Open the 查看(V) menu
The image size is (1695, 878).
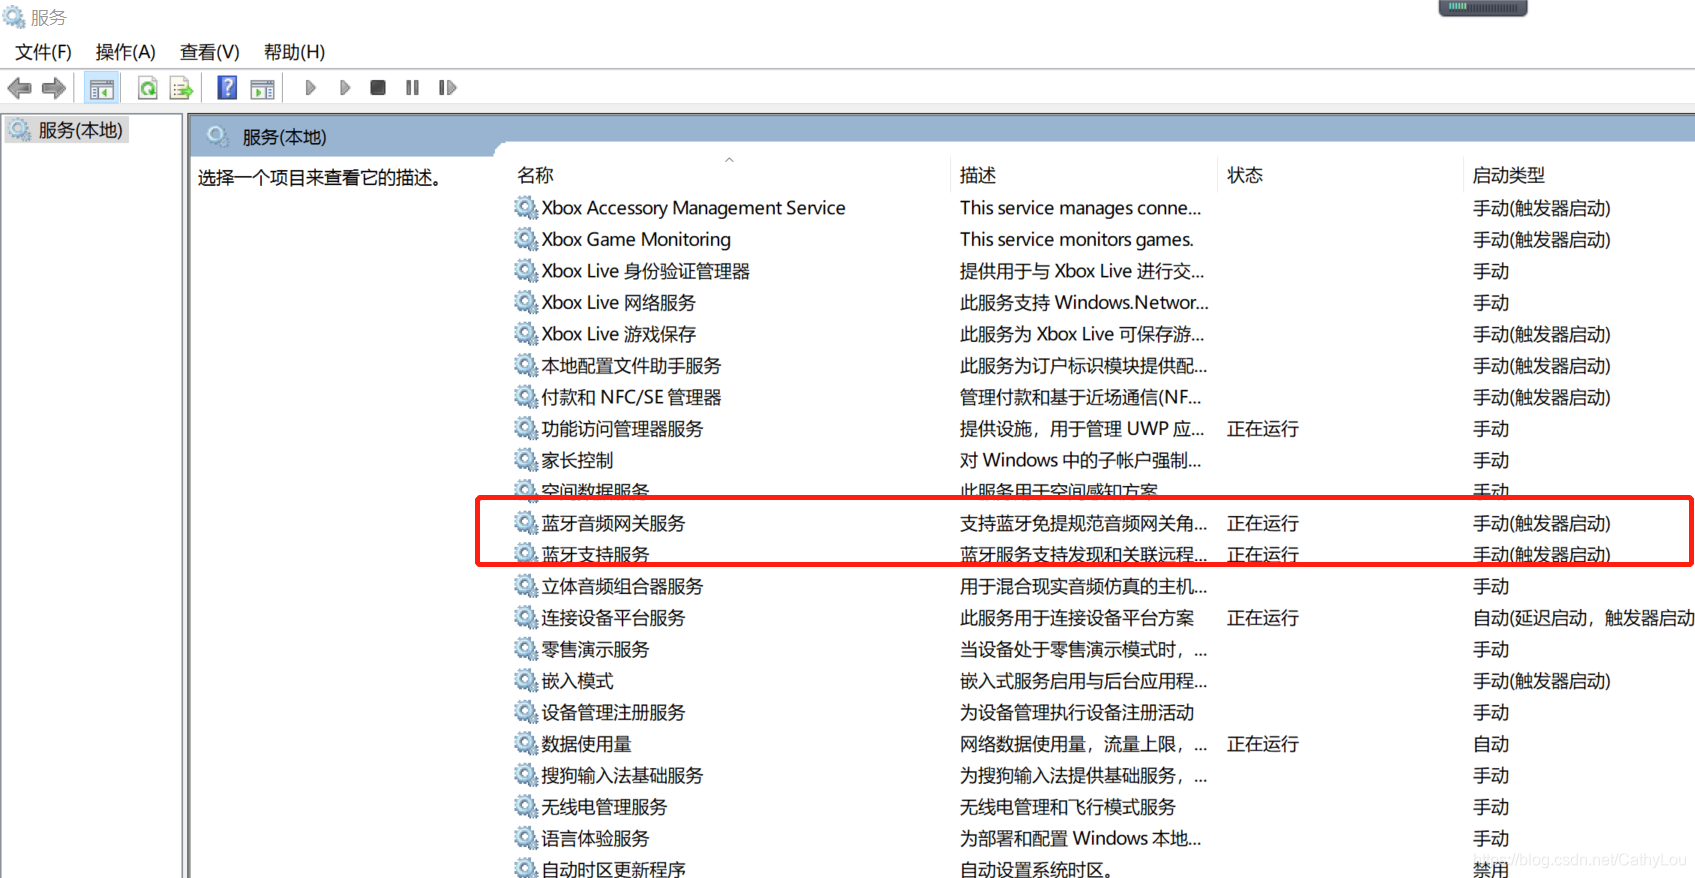tap(210, 52)
